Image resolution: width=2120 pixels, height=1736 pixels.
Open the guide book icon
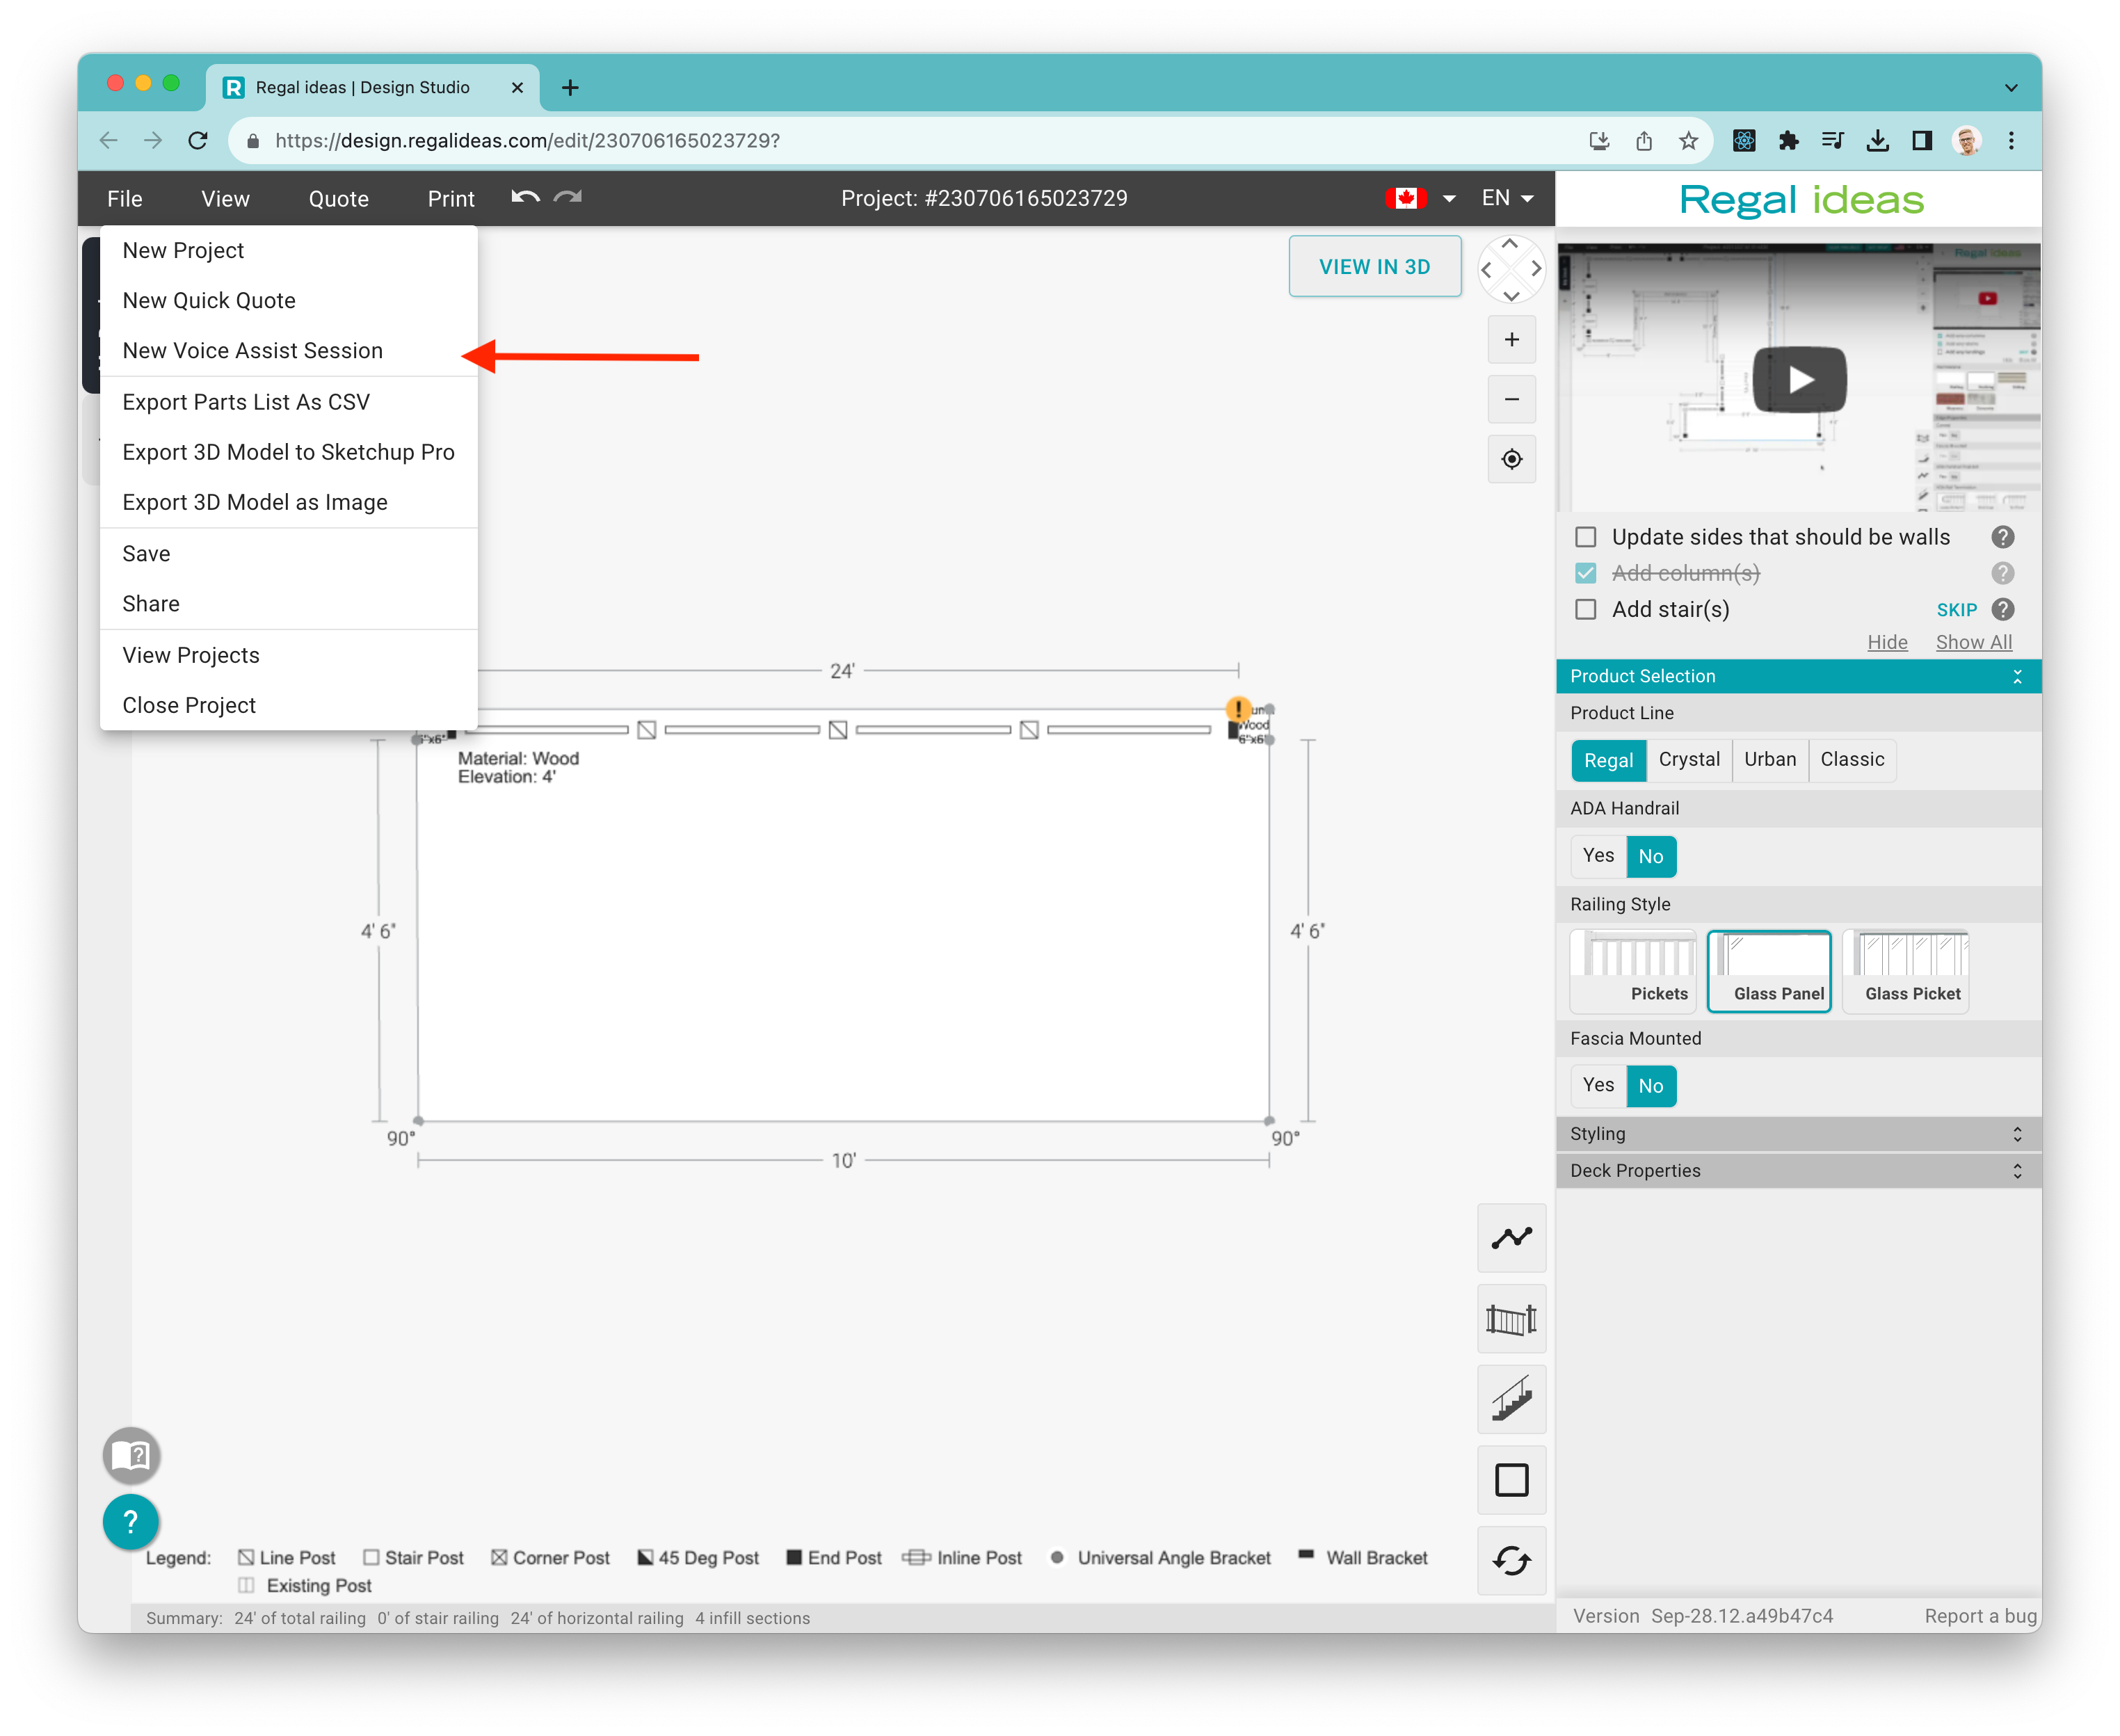pos(131,1454)
